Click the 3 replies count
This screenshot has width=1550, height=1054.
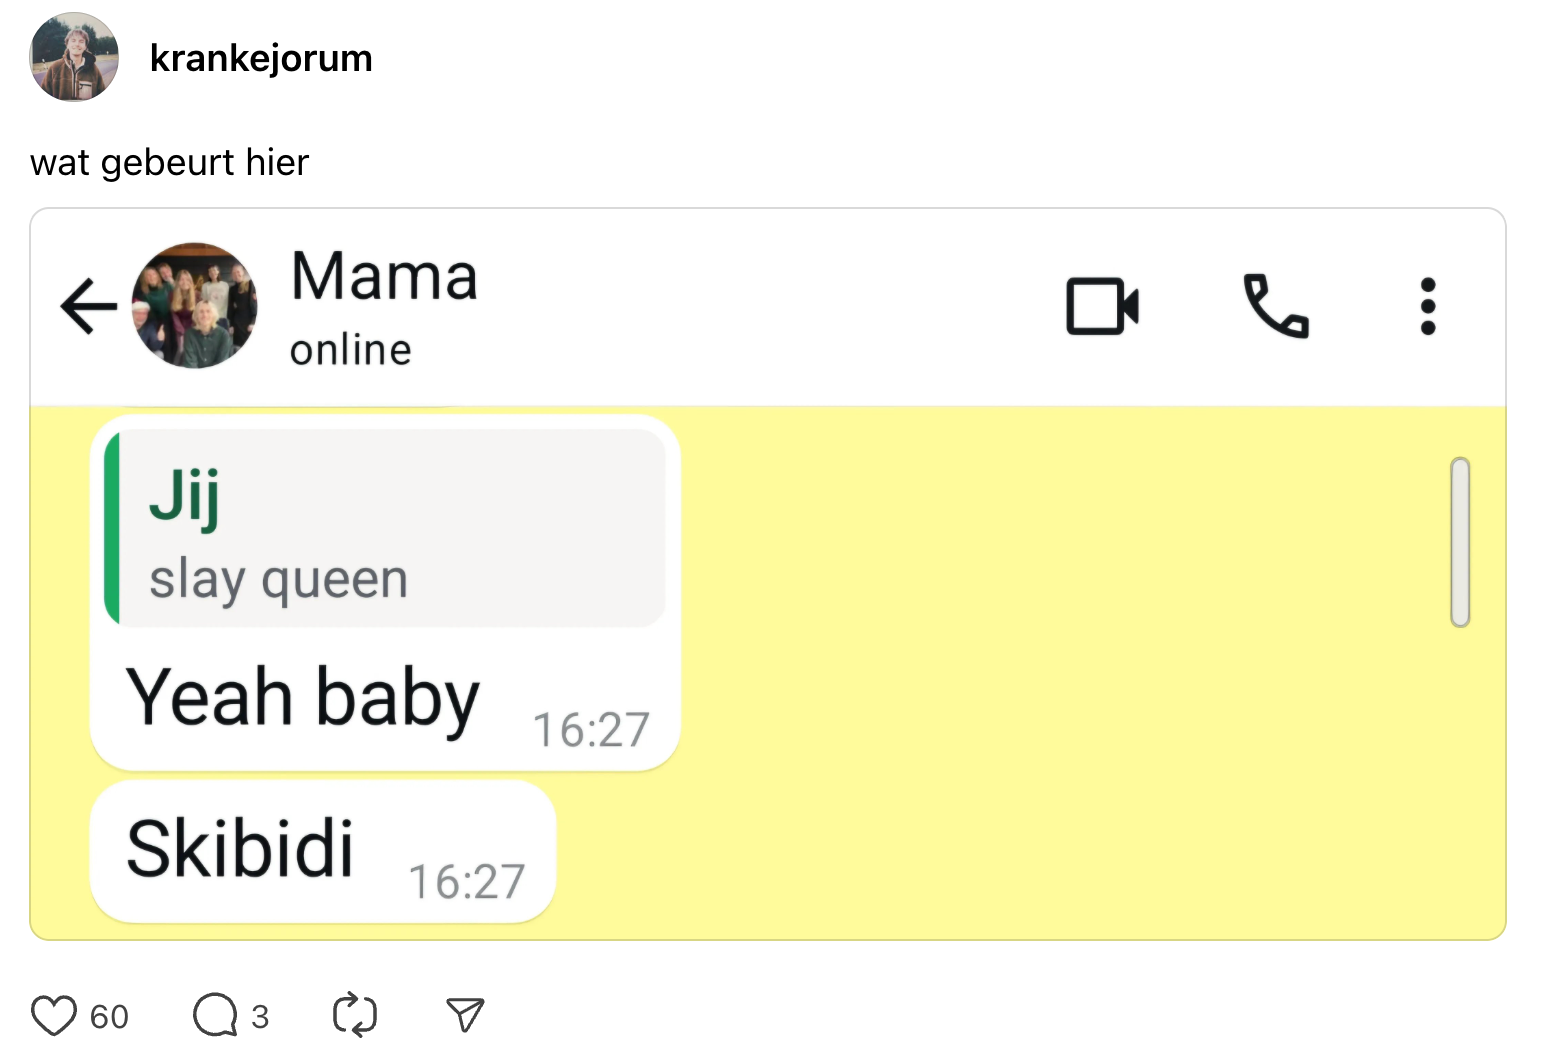260,1017
